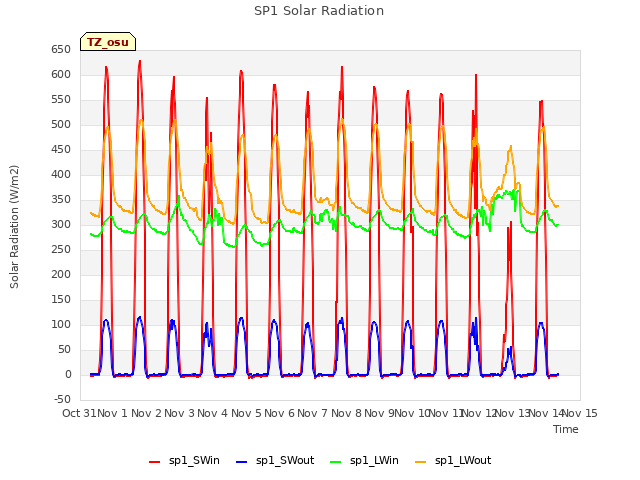640x480 pixels.
Task: Click the Time axis label
Action: (566, 429)
